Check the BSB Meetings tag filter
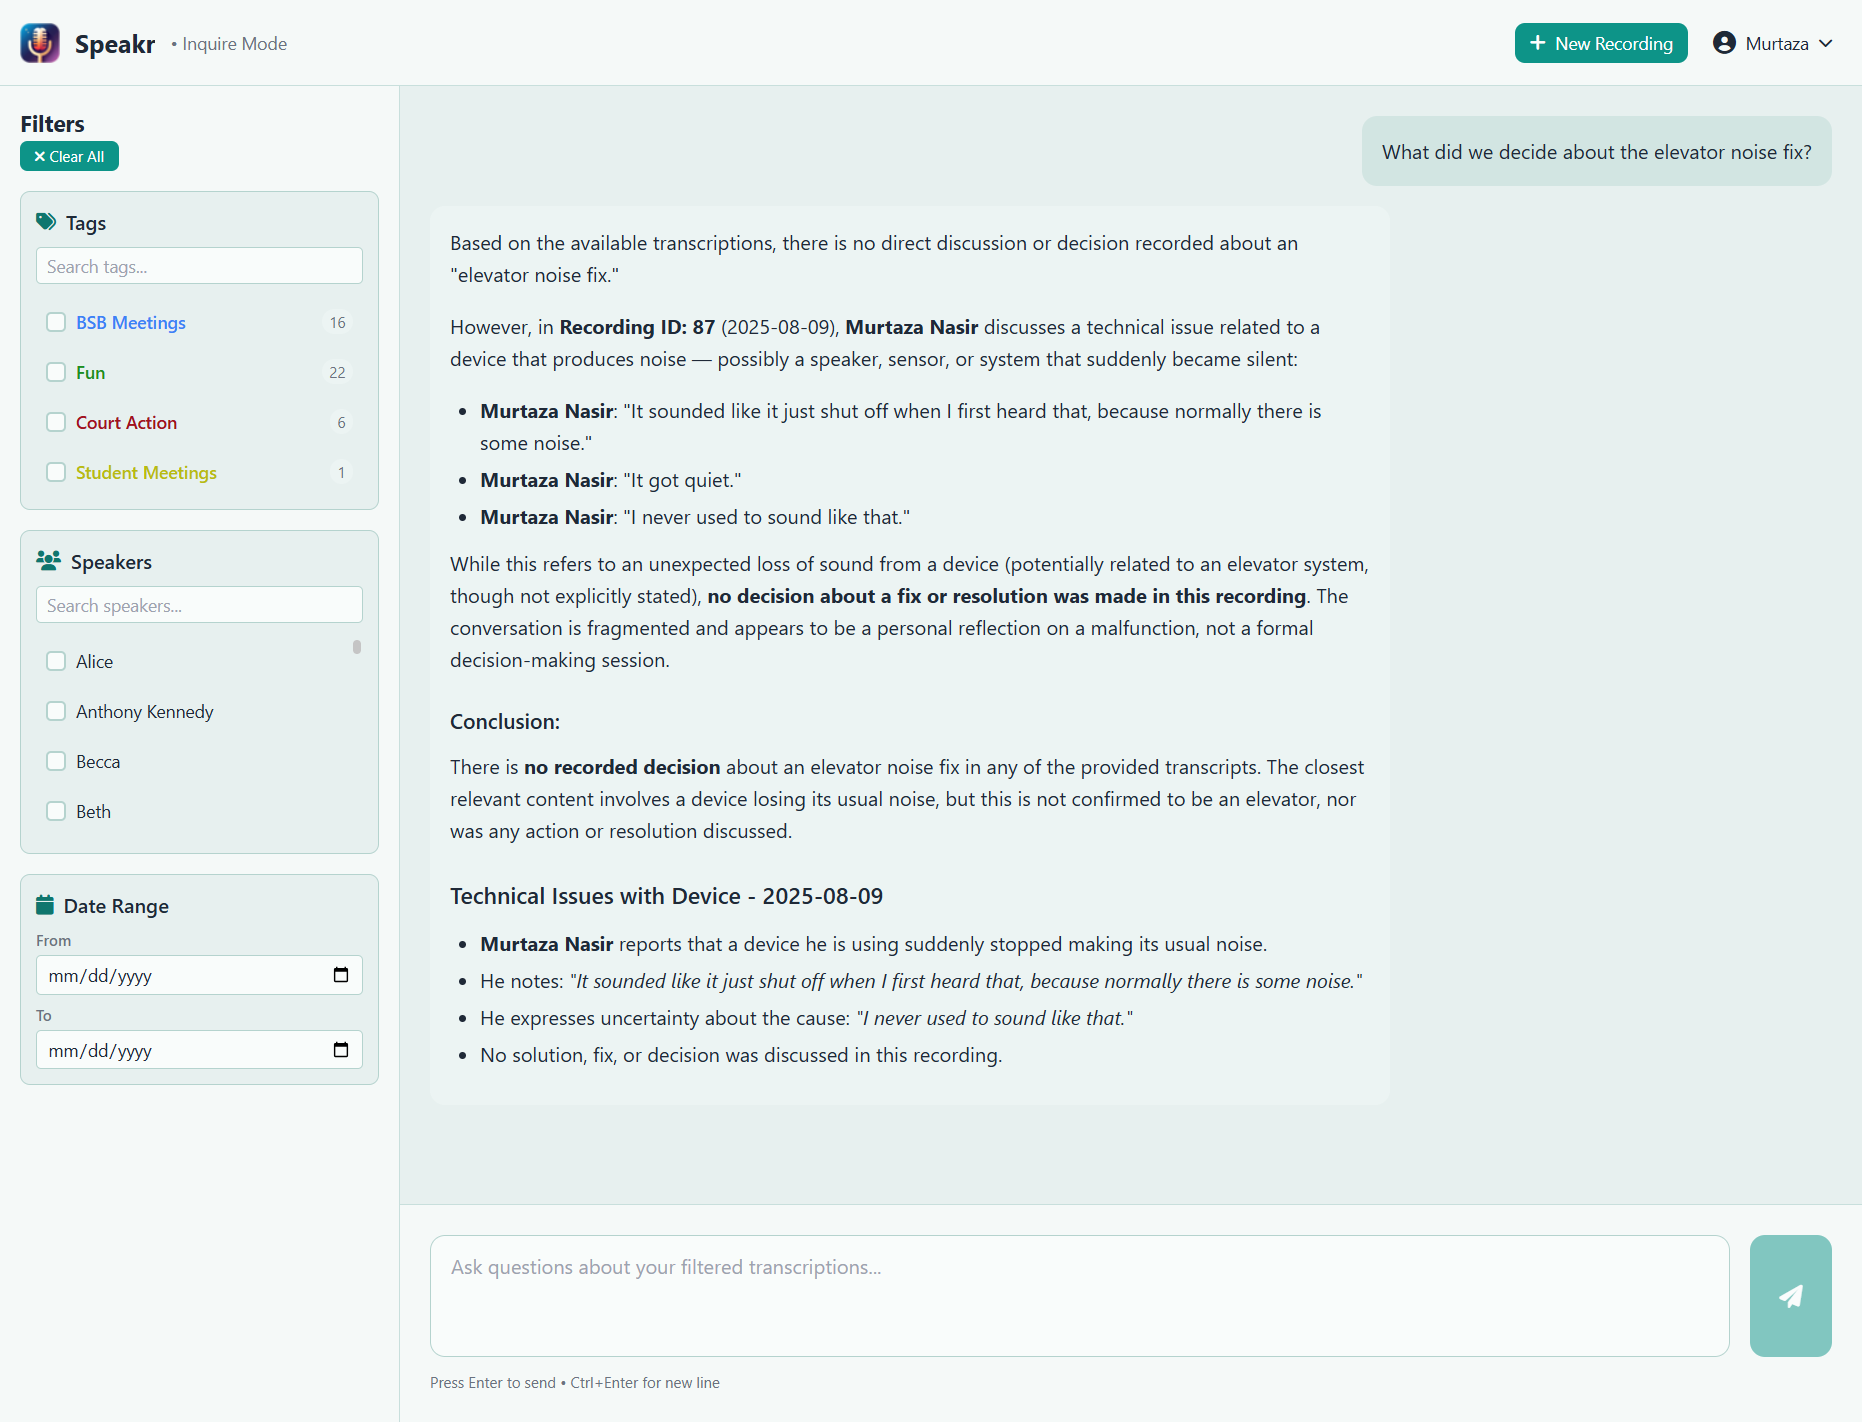This screenshot has width=1862, height=1422. coord(56,322)
